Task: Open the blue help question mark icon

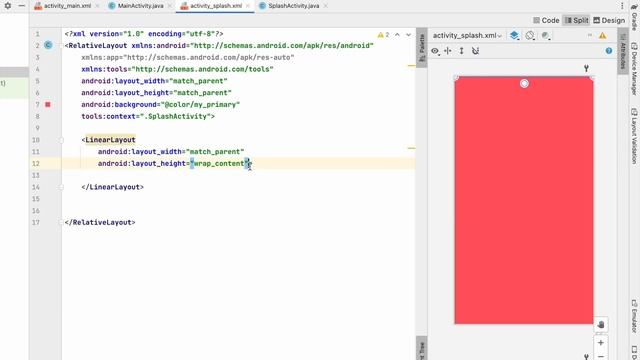Action: (609, 51)
